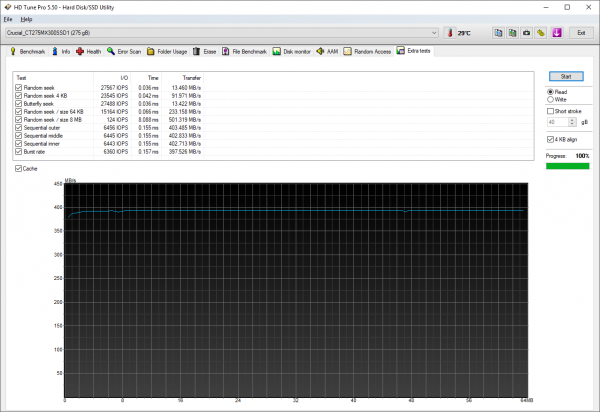Open the Benchmark tab
The width and height of the screenshot is (600, 412).
(28, 52)
